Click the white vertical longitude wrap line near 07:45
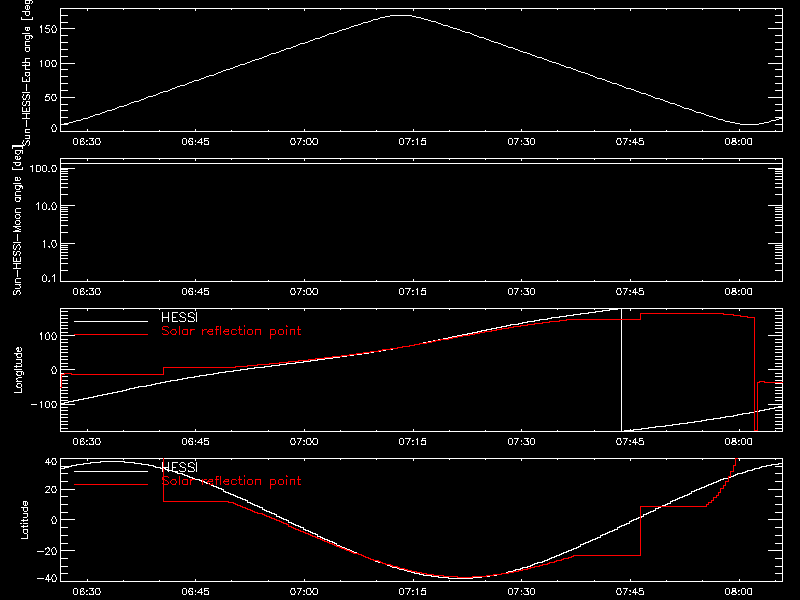 pos(621,370)
